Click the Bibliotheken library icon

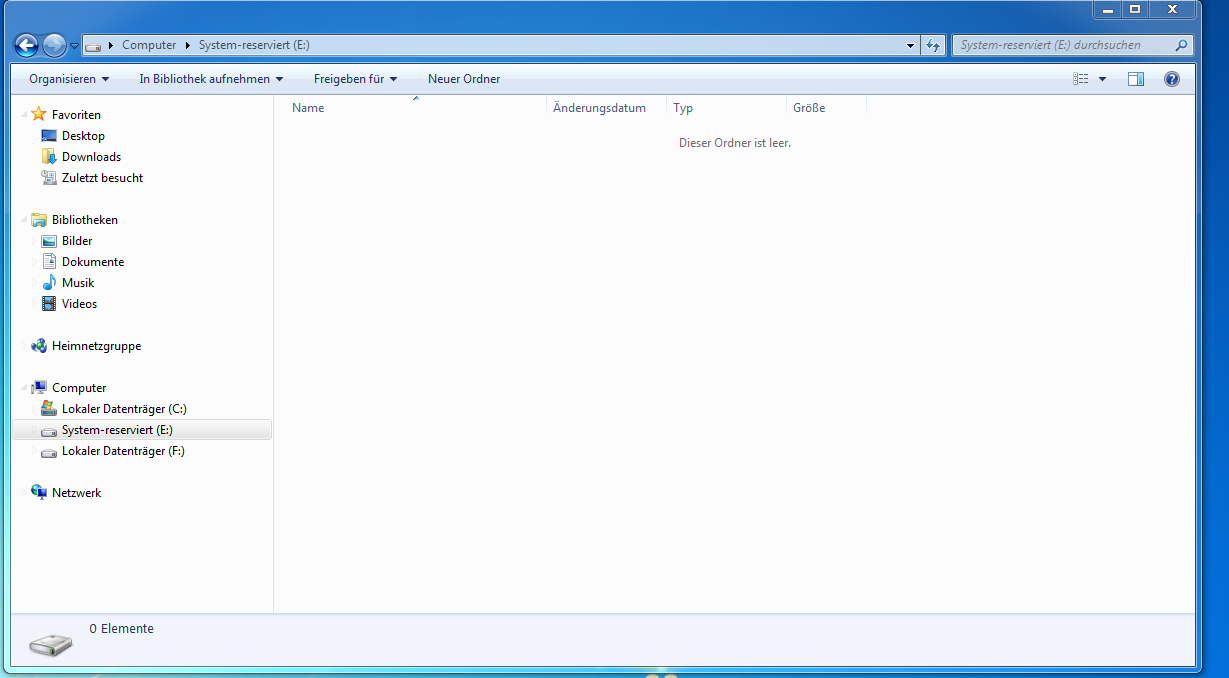(x=39, y=219)
